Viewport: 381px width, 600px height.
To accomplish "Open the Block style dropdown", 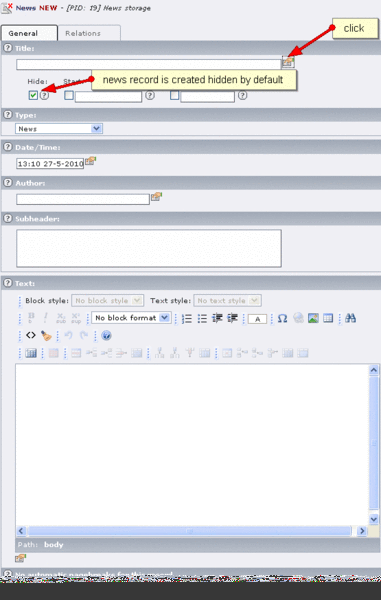I will pos(107,300).
